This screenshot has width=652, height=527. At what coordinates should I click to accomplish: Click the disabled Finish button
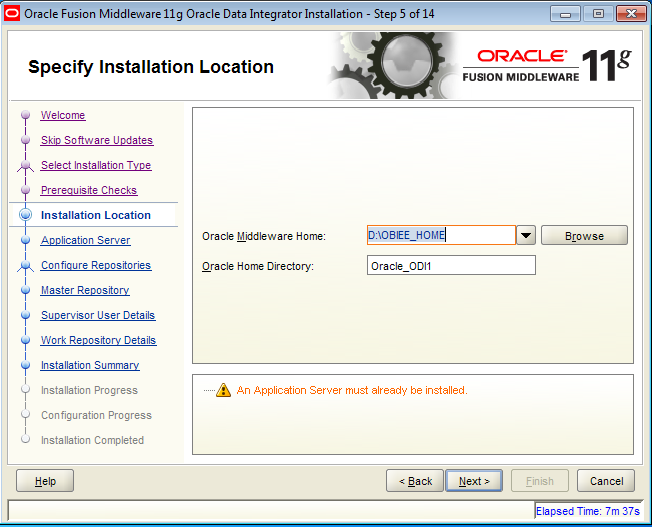(540, 481)
